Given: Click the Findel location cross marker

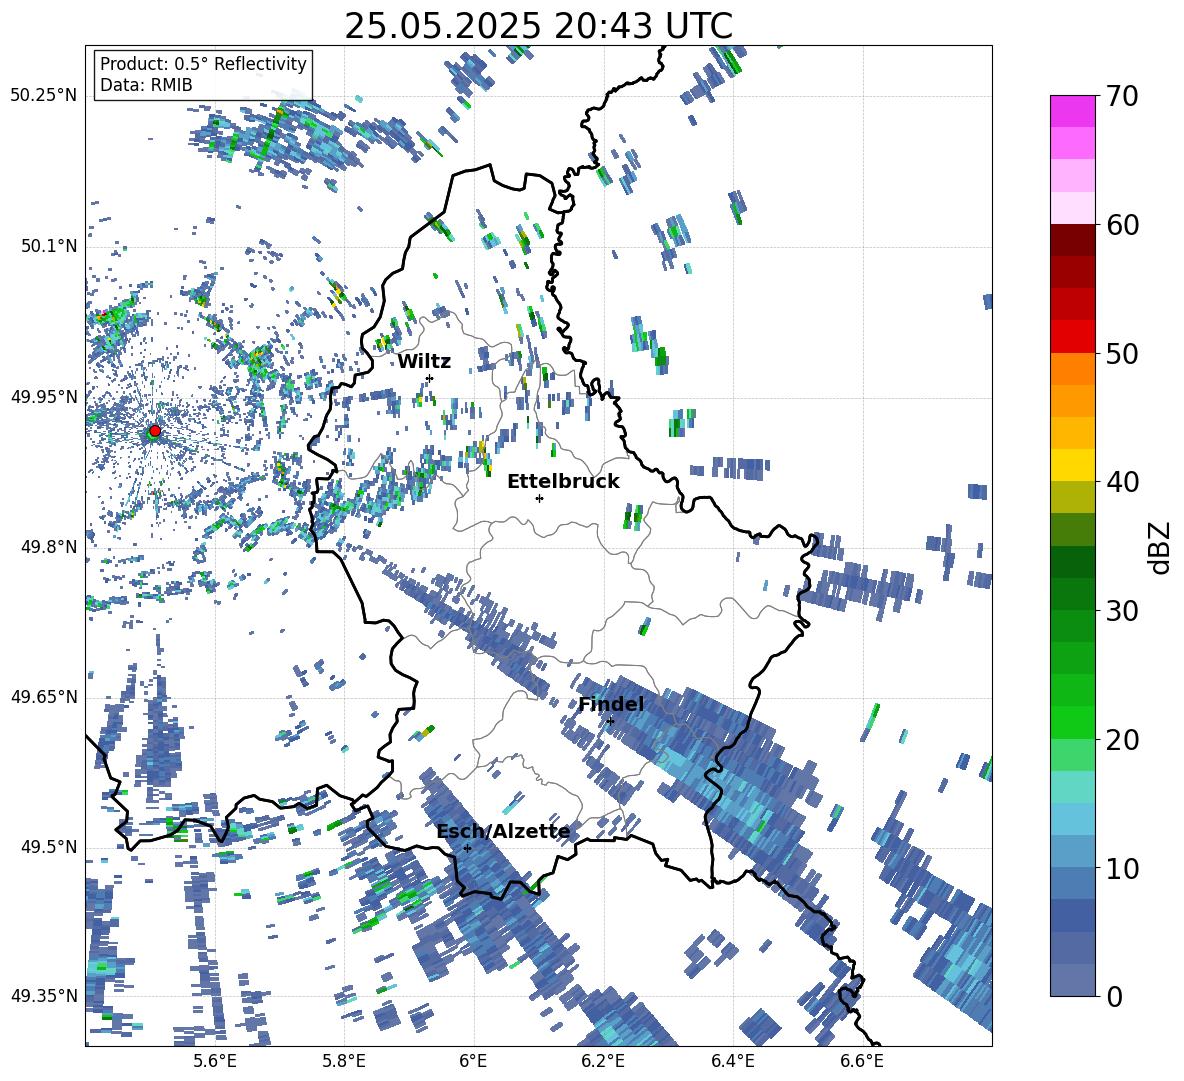Looking at the screenshot, I should pyautogui.click(x=610, y=721).
